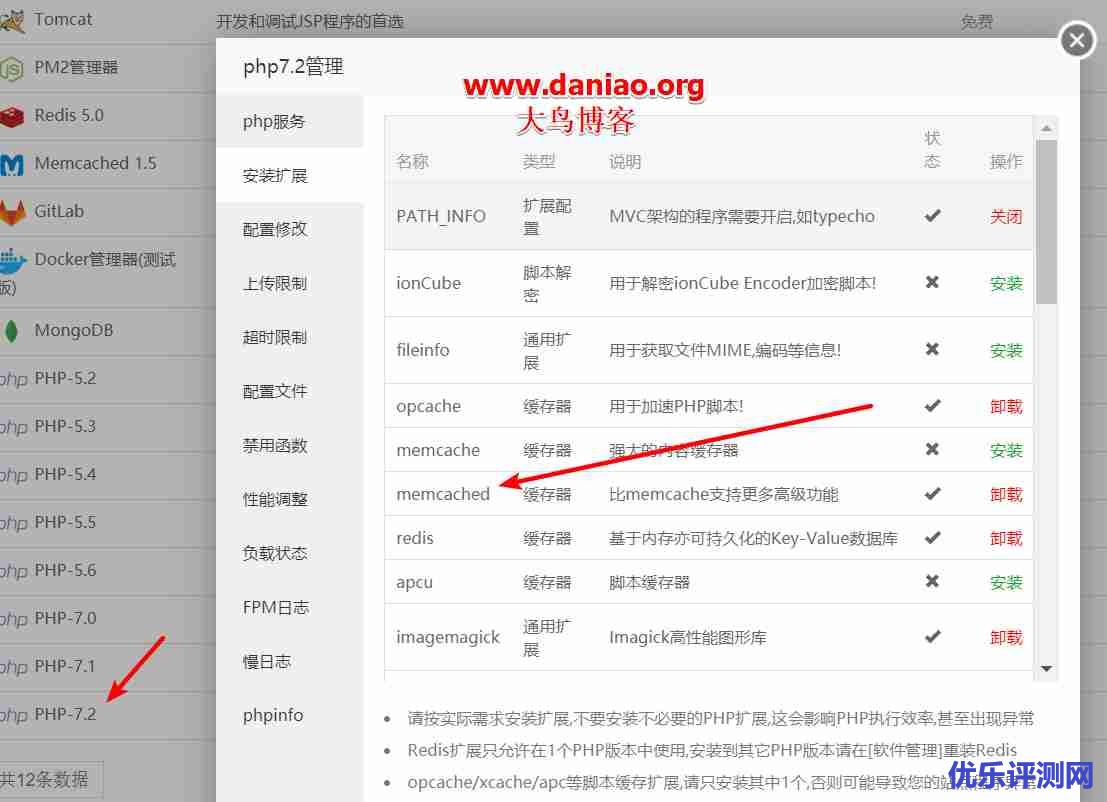Click 卸载 for opcache
The image size is (1107, 802).
pos(1005,407)
